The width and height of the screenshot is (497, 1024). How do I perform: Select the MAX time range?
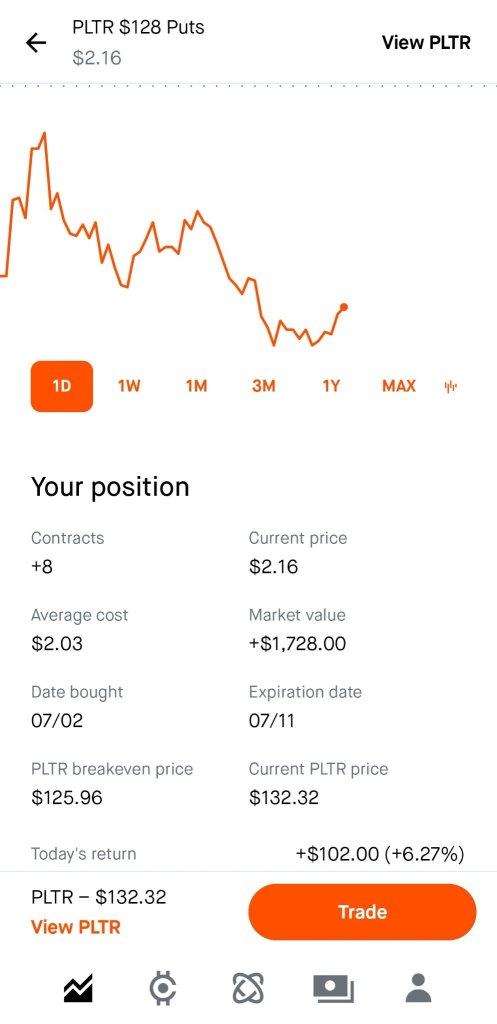399,386
